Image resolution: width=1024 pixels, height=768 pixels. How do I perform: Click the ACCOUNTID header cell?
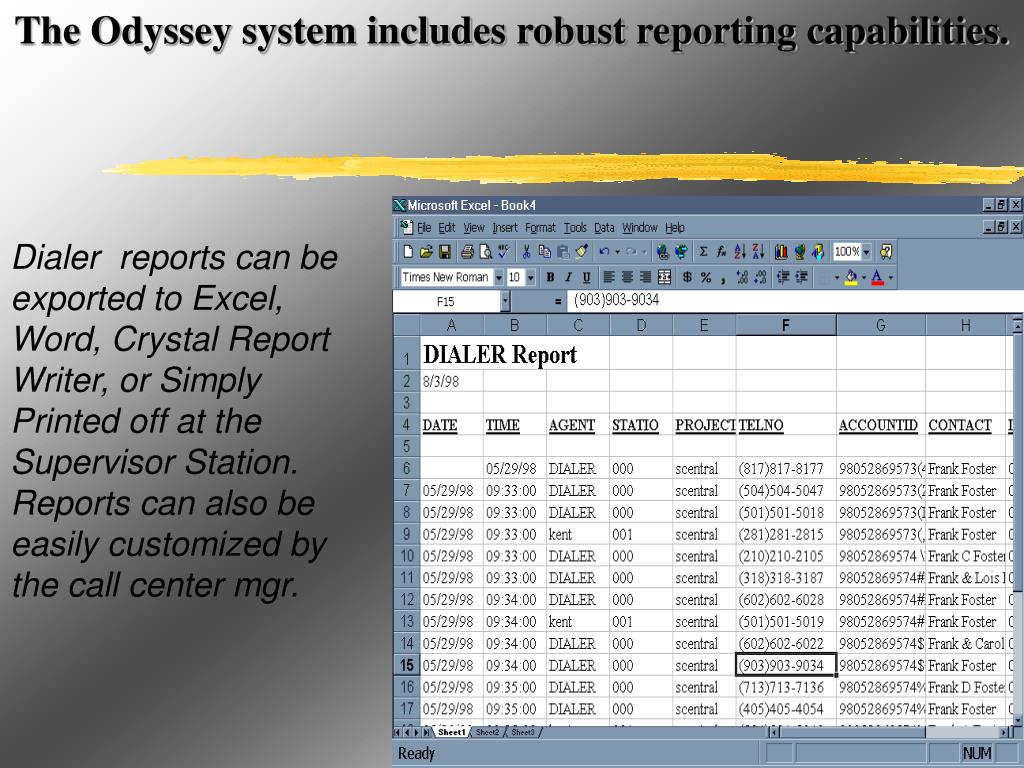pos(880,425)
